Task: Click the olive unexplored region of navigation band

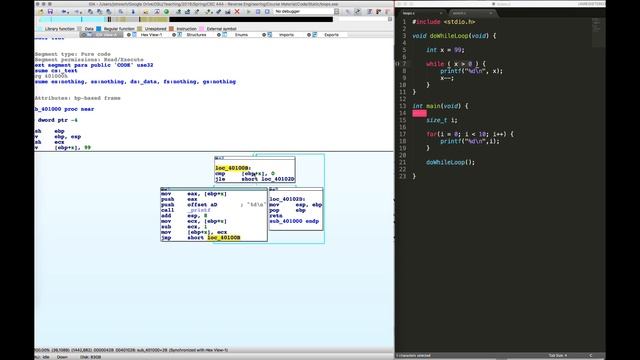Action: pos(154,19)
